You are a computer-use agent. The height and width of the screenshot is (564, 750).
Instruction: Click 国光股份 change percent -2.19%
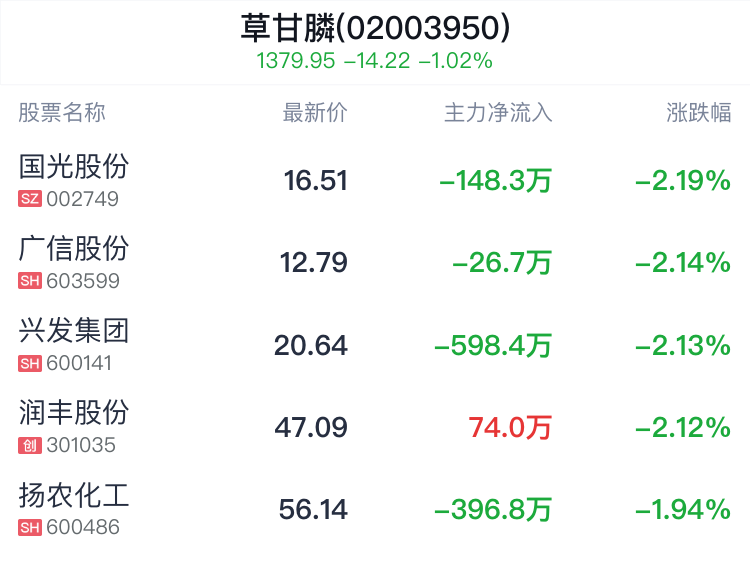coord(683,181)
